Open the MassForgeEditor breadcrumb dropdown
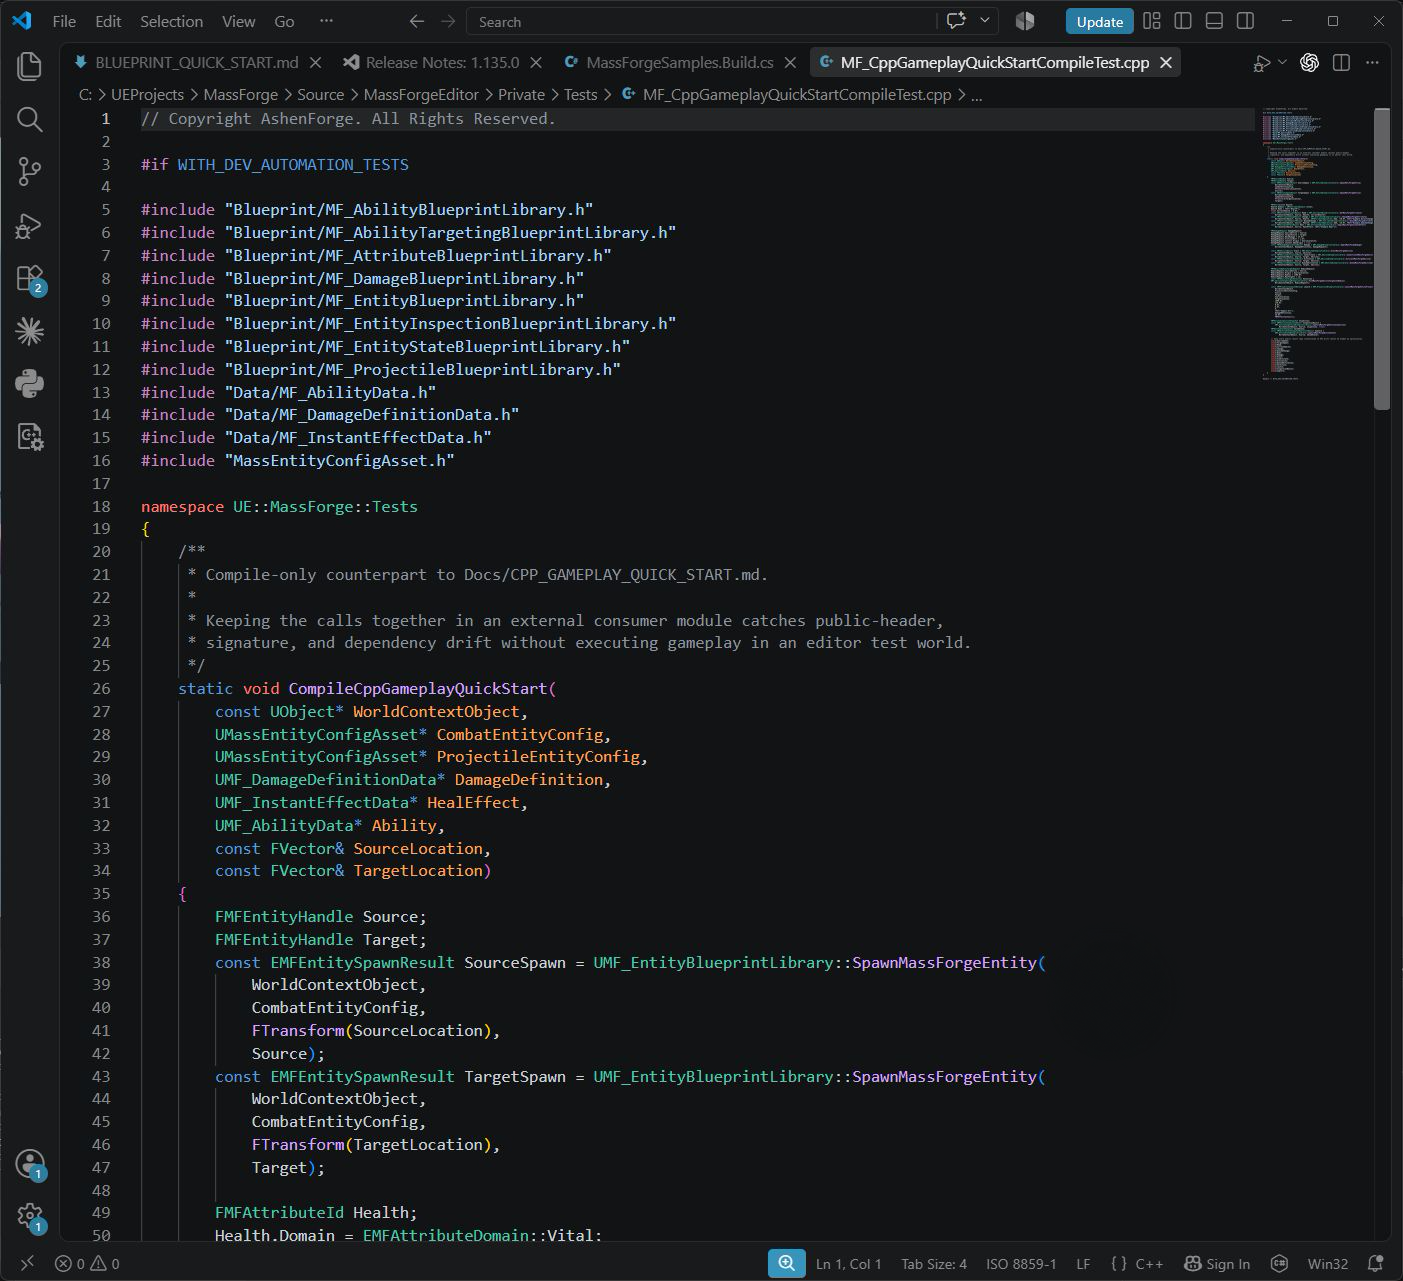The image size is (1403, 1281). [421, 95]
